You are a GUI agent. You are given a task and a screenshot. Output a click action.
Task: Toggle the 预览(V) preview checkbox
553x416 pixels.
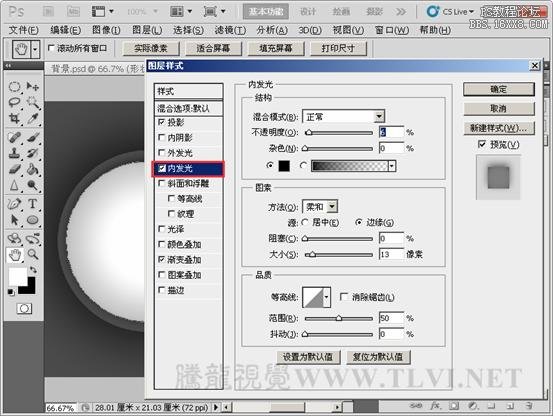point(482,144)
